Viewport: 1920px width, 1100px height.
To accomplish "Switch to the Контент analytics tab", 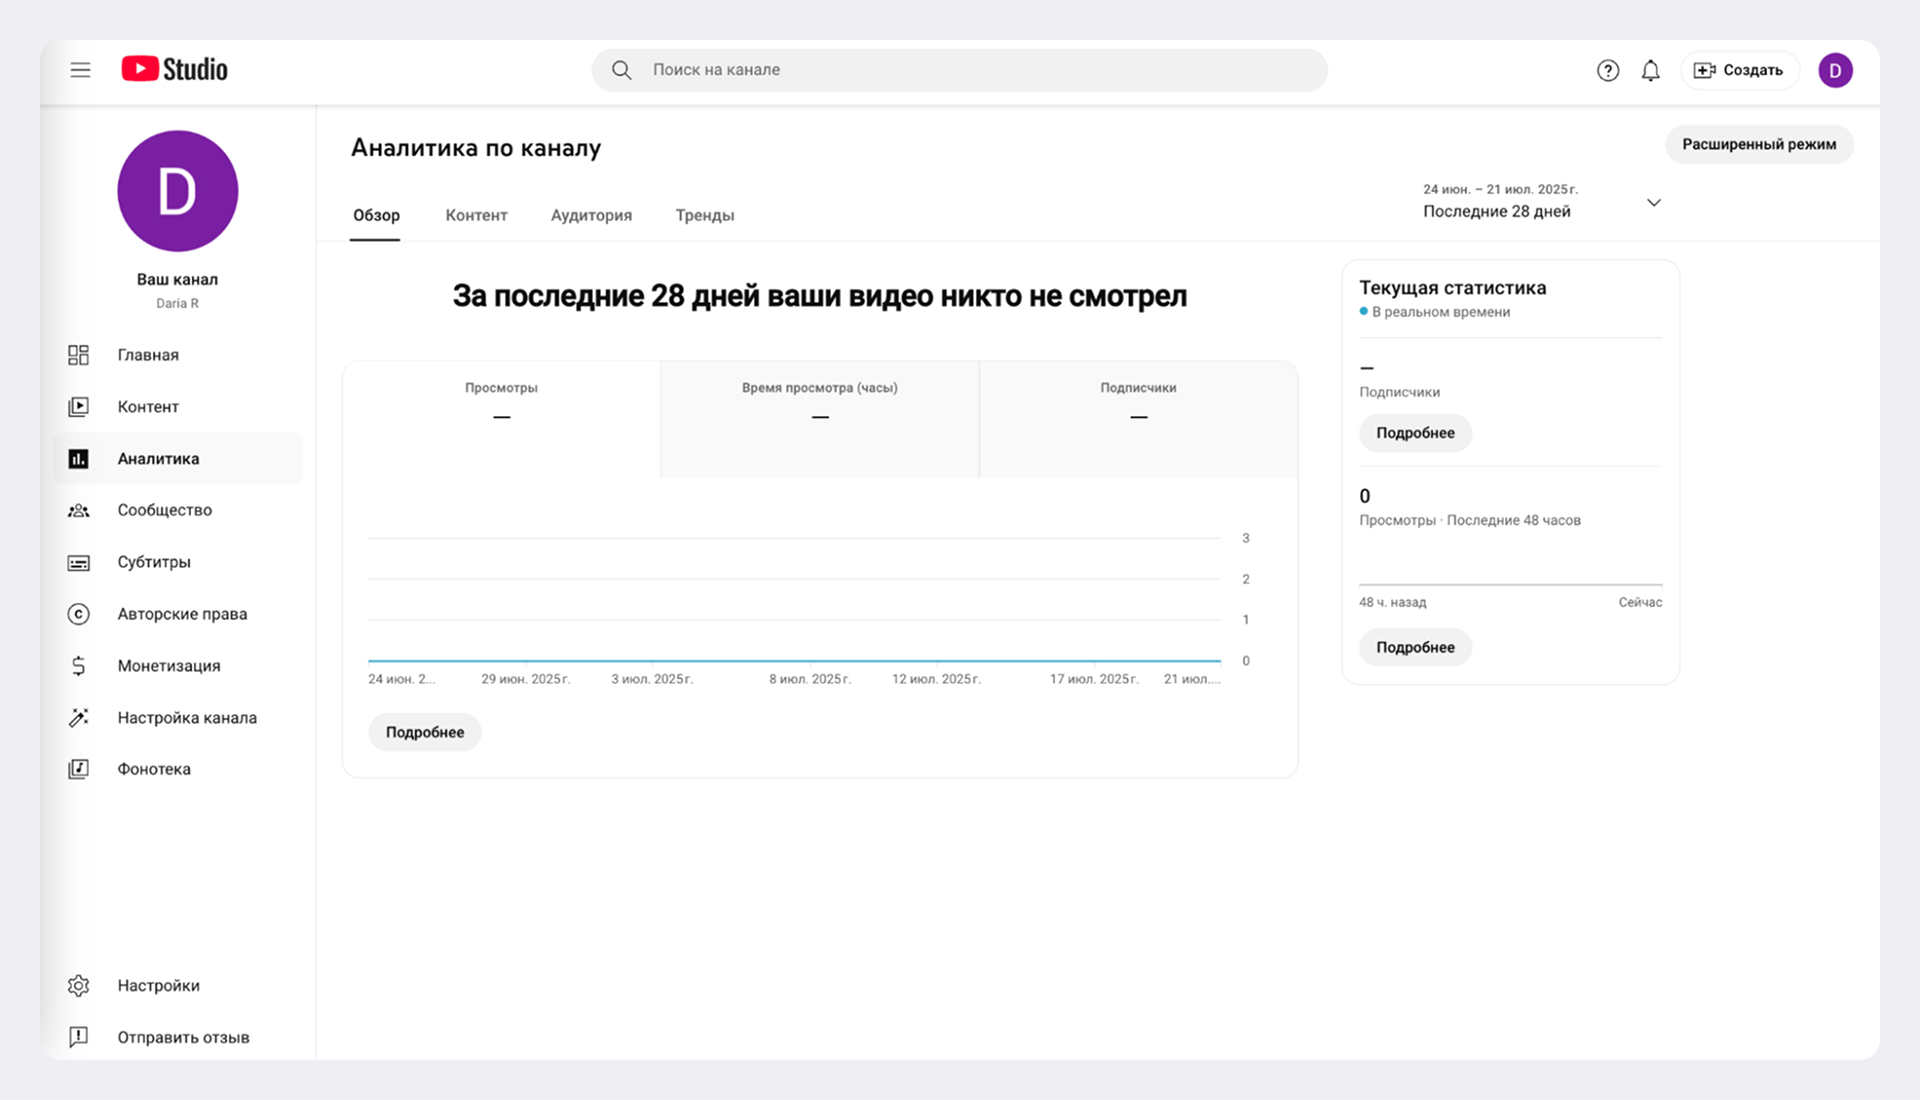I will (x=476, y=215).
